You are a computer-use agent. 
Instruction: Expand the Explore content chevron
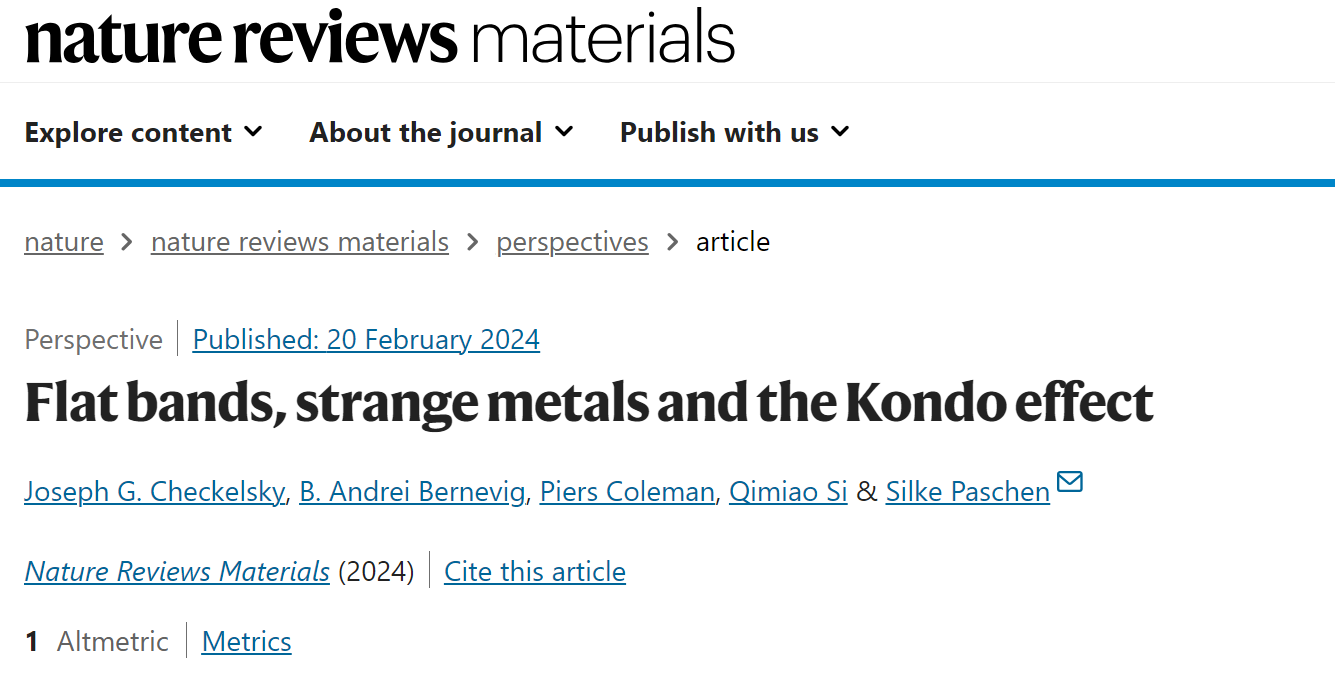253,131
